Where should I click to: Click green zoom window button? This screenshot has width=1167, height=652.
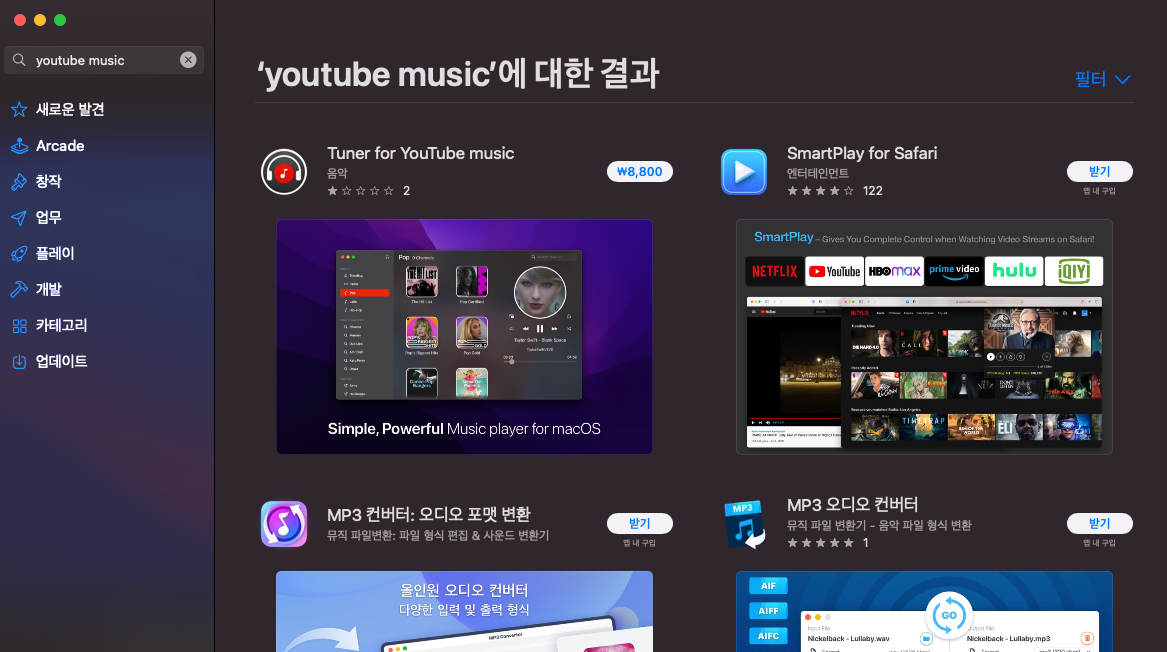[x=60, y=20]
